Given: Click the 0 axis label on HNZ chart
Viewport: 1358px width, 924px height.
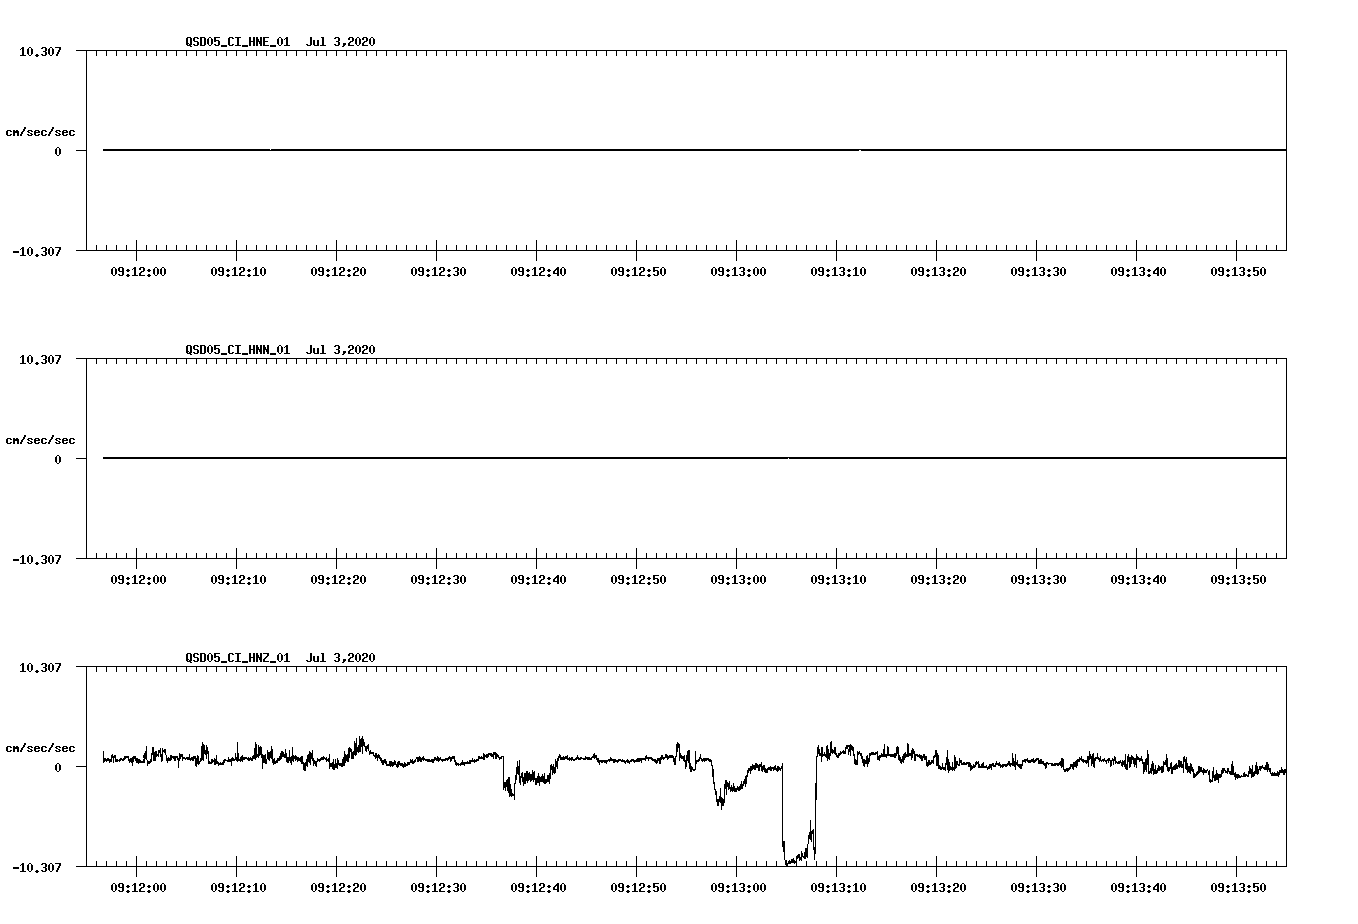Looking at the screenshot, I should coord(58,767).
